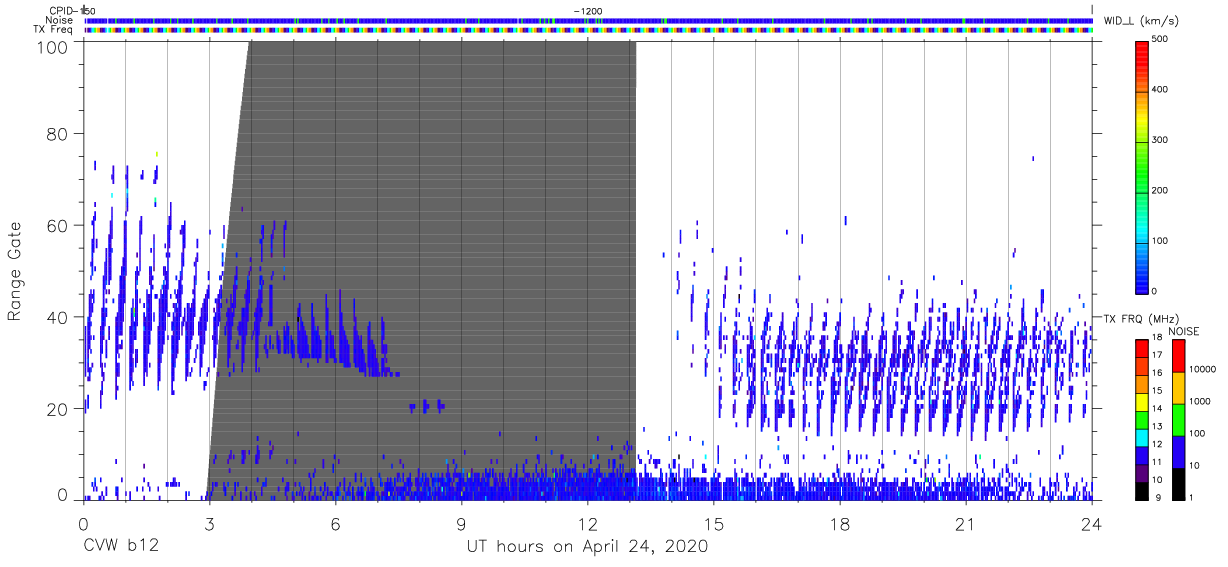Click the "1000" label on NOISE legend
The height and width of the screenshot is (567, 1228).
pos(1199,401)
